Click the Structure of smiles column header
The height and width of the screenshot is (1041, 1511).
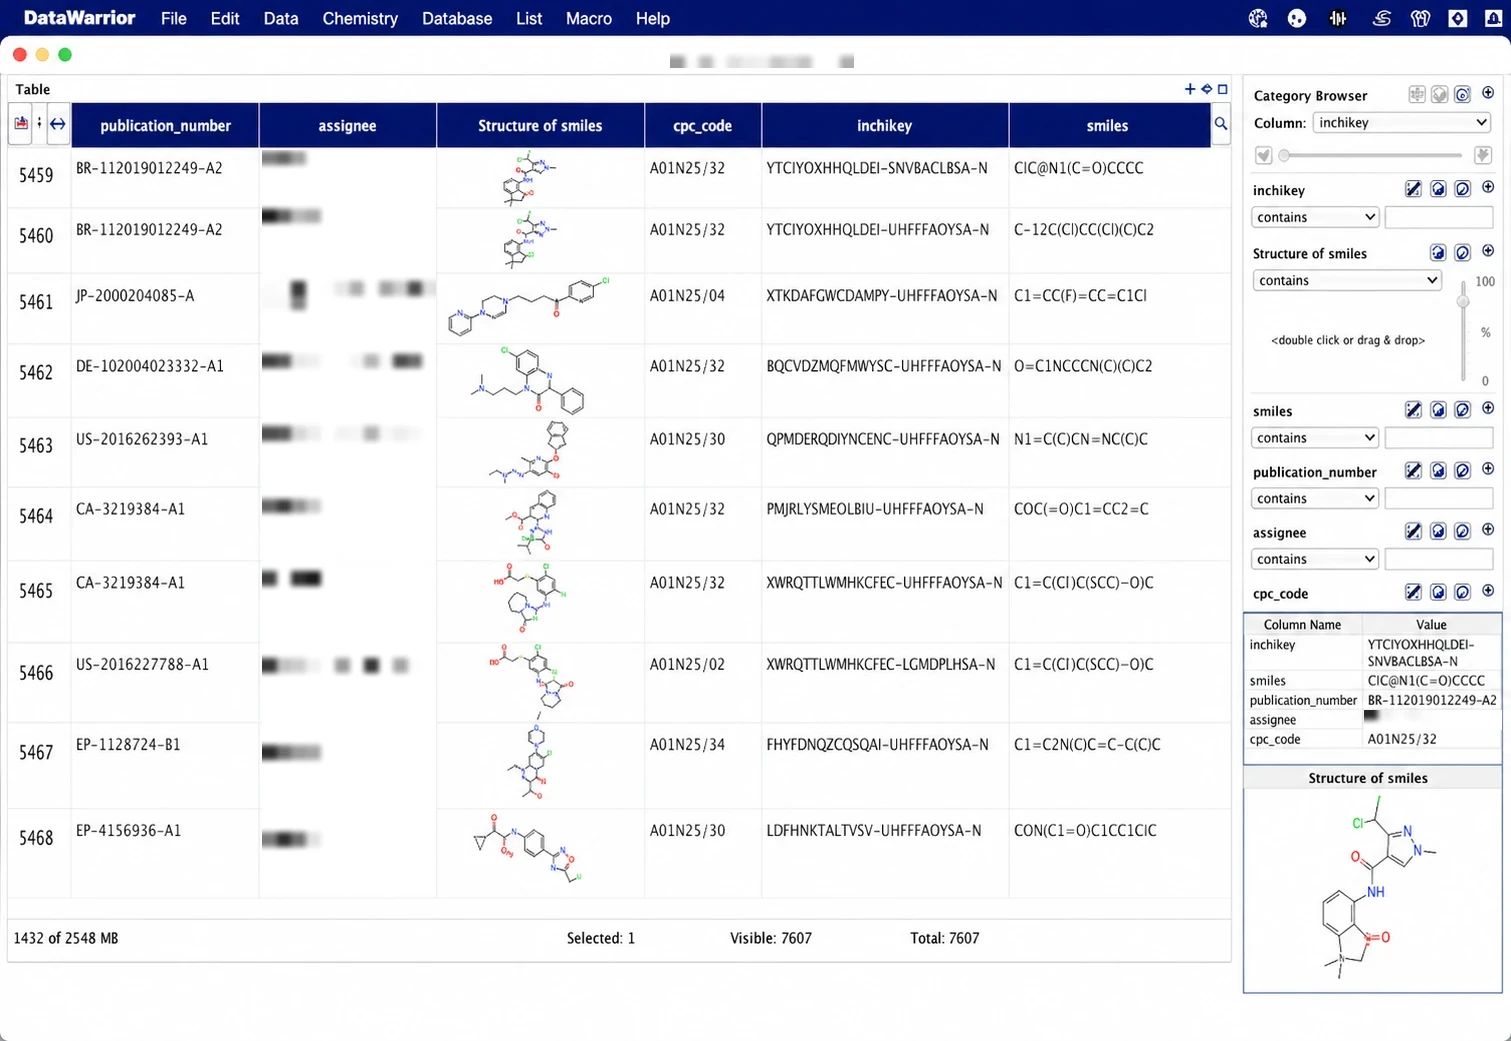540,125
